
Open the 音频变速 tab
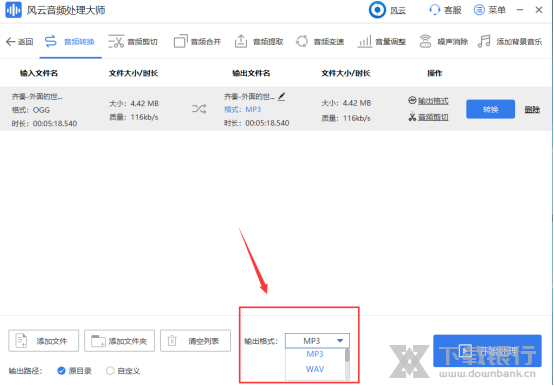click(x=320, y=42)
